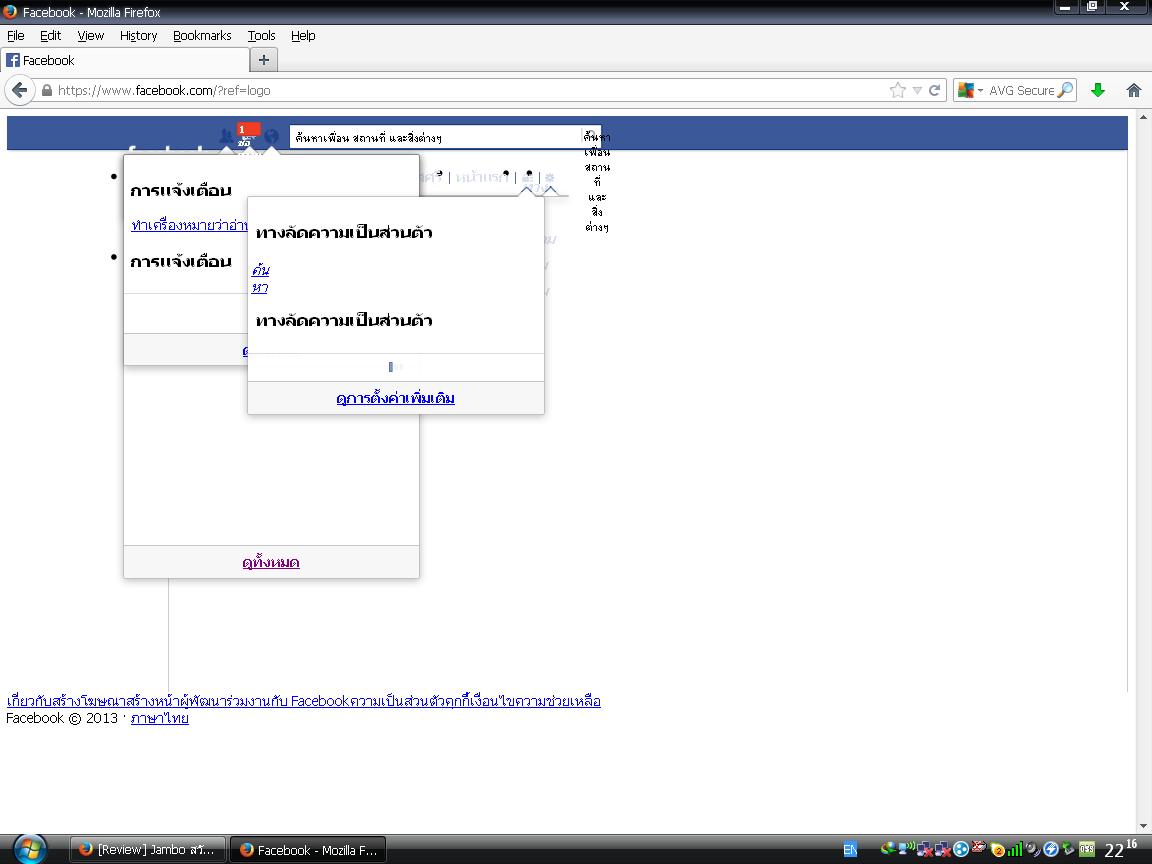This screenshot has height=864, width=1152.
Task: Click Facebook friend requests icon
Action: pyautogui.click(x=226, y=136)
